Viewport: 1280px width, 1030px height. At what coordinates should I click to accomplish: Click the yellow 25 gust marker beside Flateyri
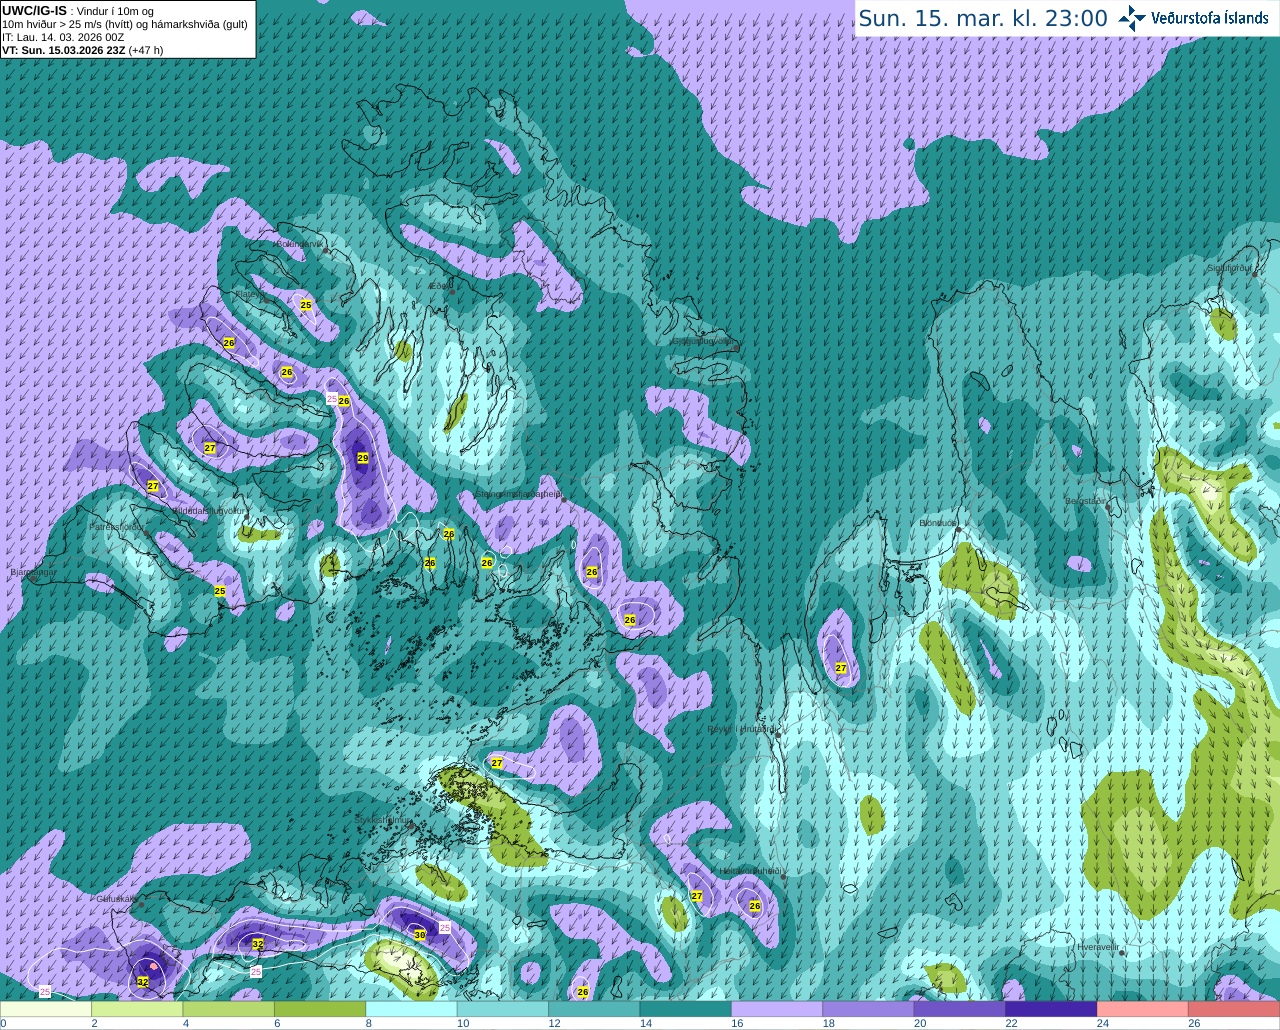[306, 305]
